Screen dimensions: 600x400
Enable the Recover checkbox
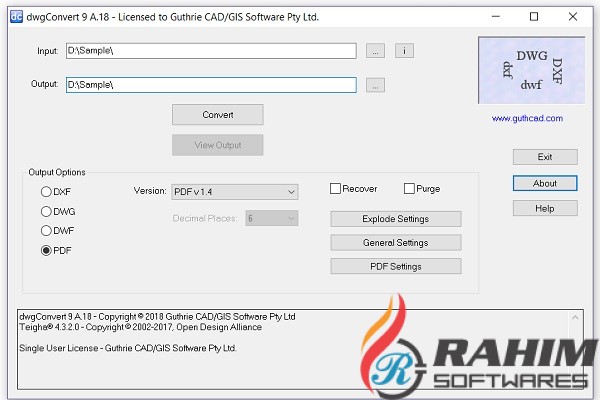tap(354, 189)
